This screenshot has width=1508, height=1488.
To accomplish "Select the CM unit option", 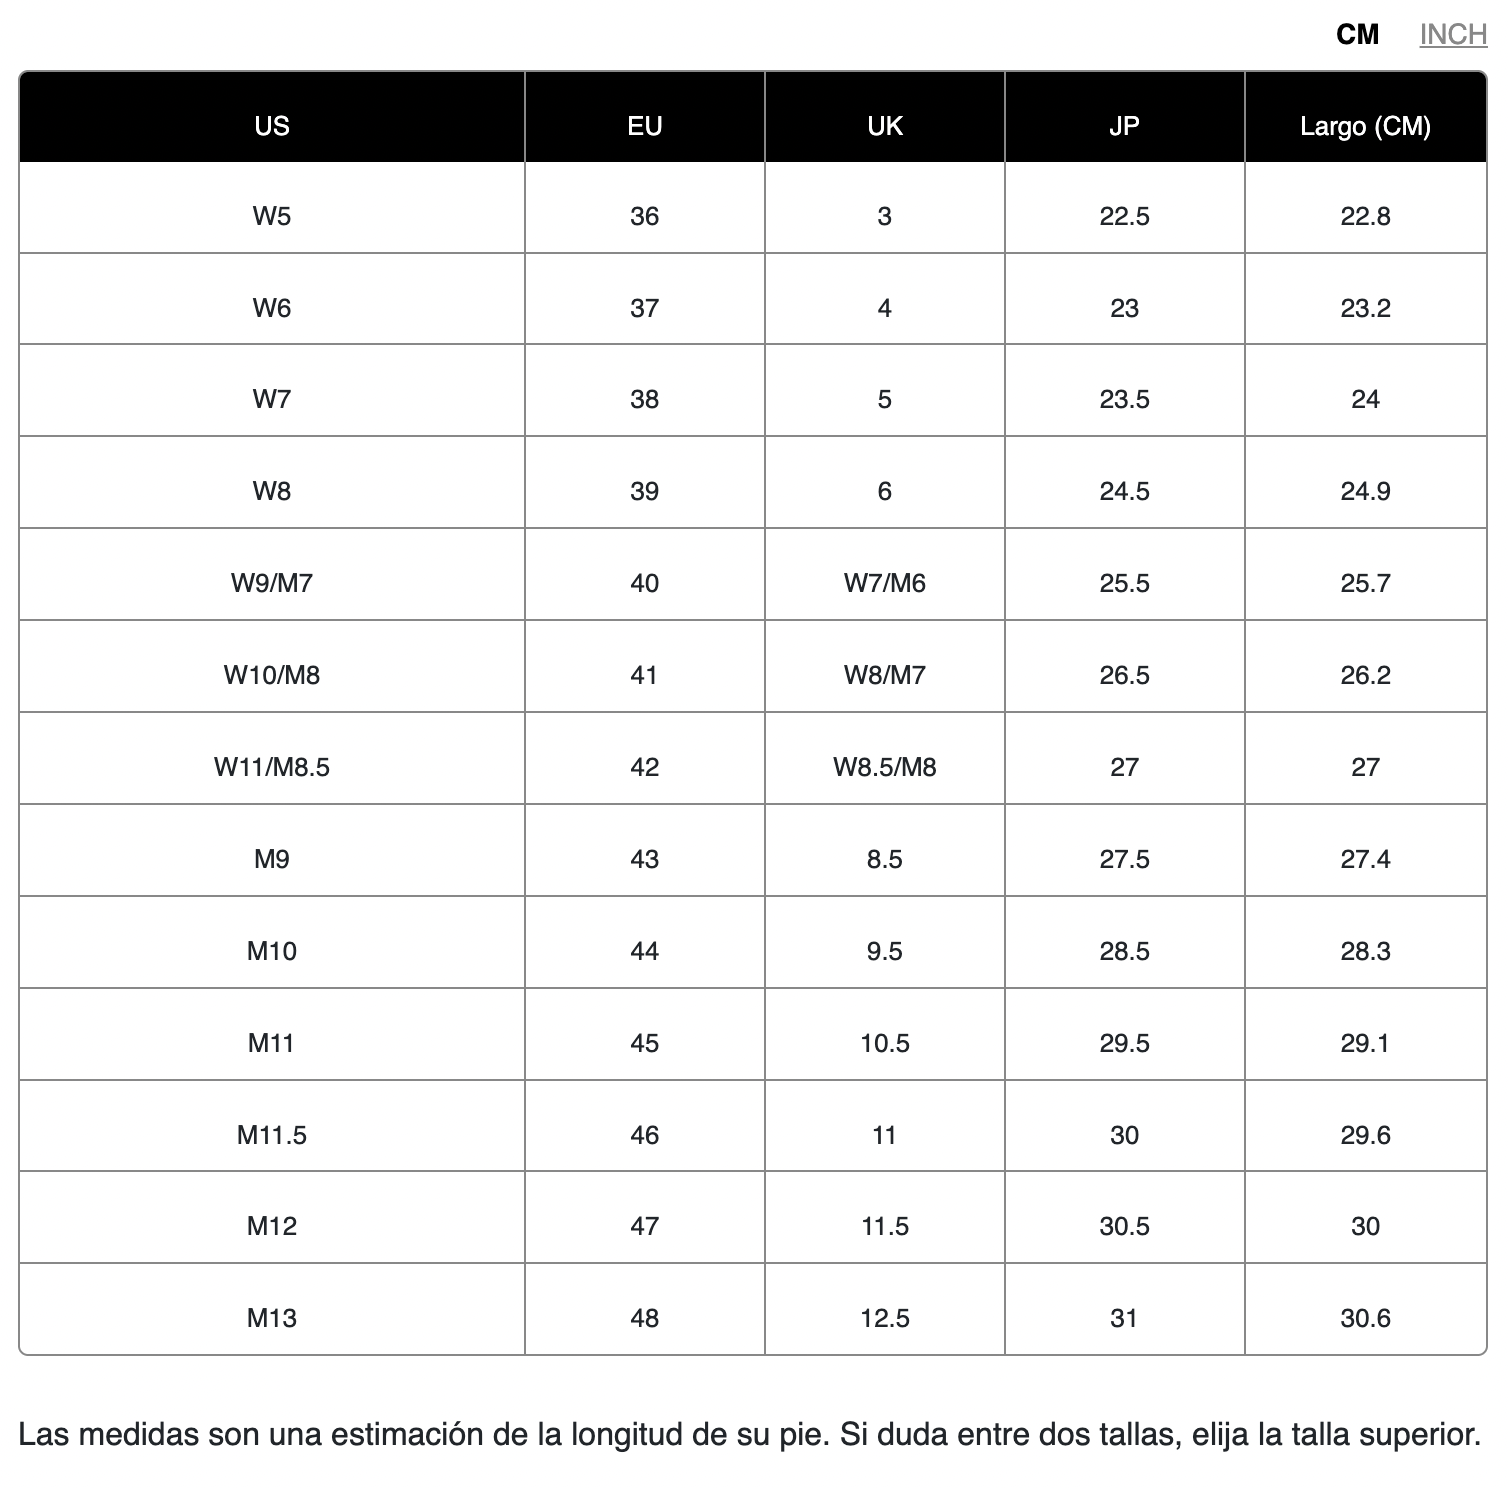I will (x=1357, y=35).
